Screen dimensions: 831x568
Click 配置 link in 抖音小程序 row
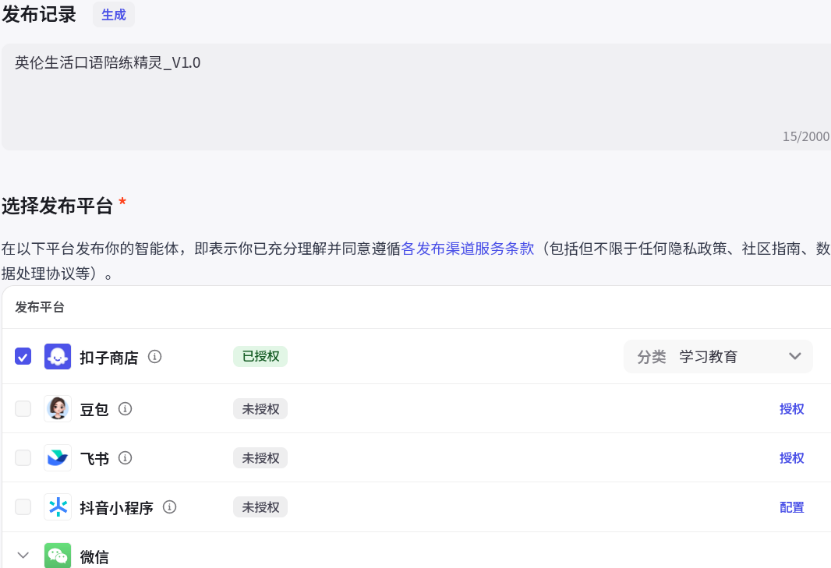792,507
